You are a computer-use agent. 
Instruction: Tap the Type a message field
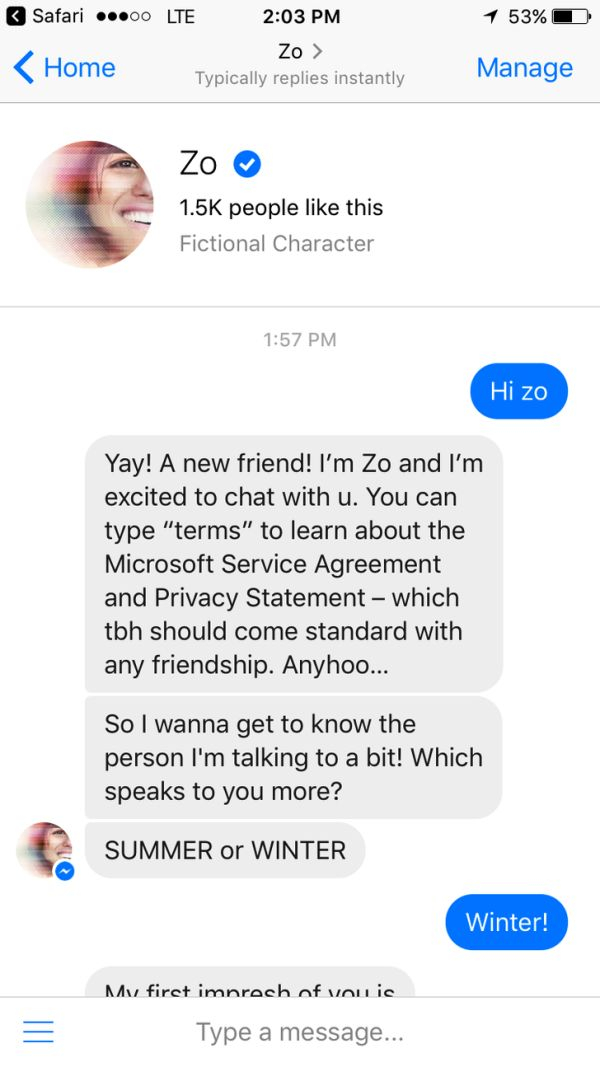[x=300, y=1031]
